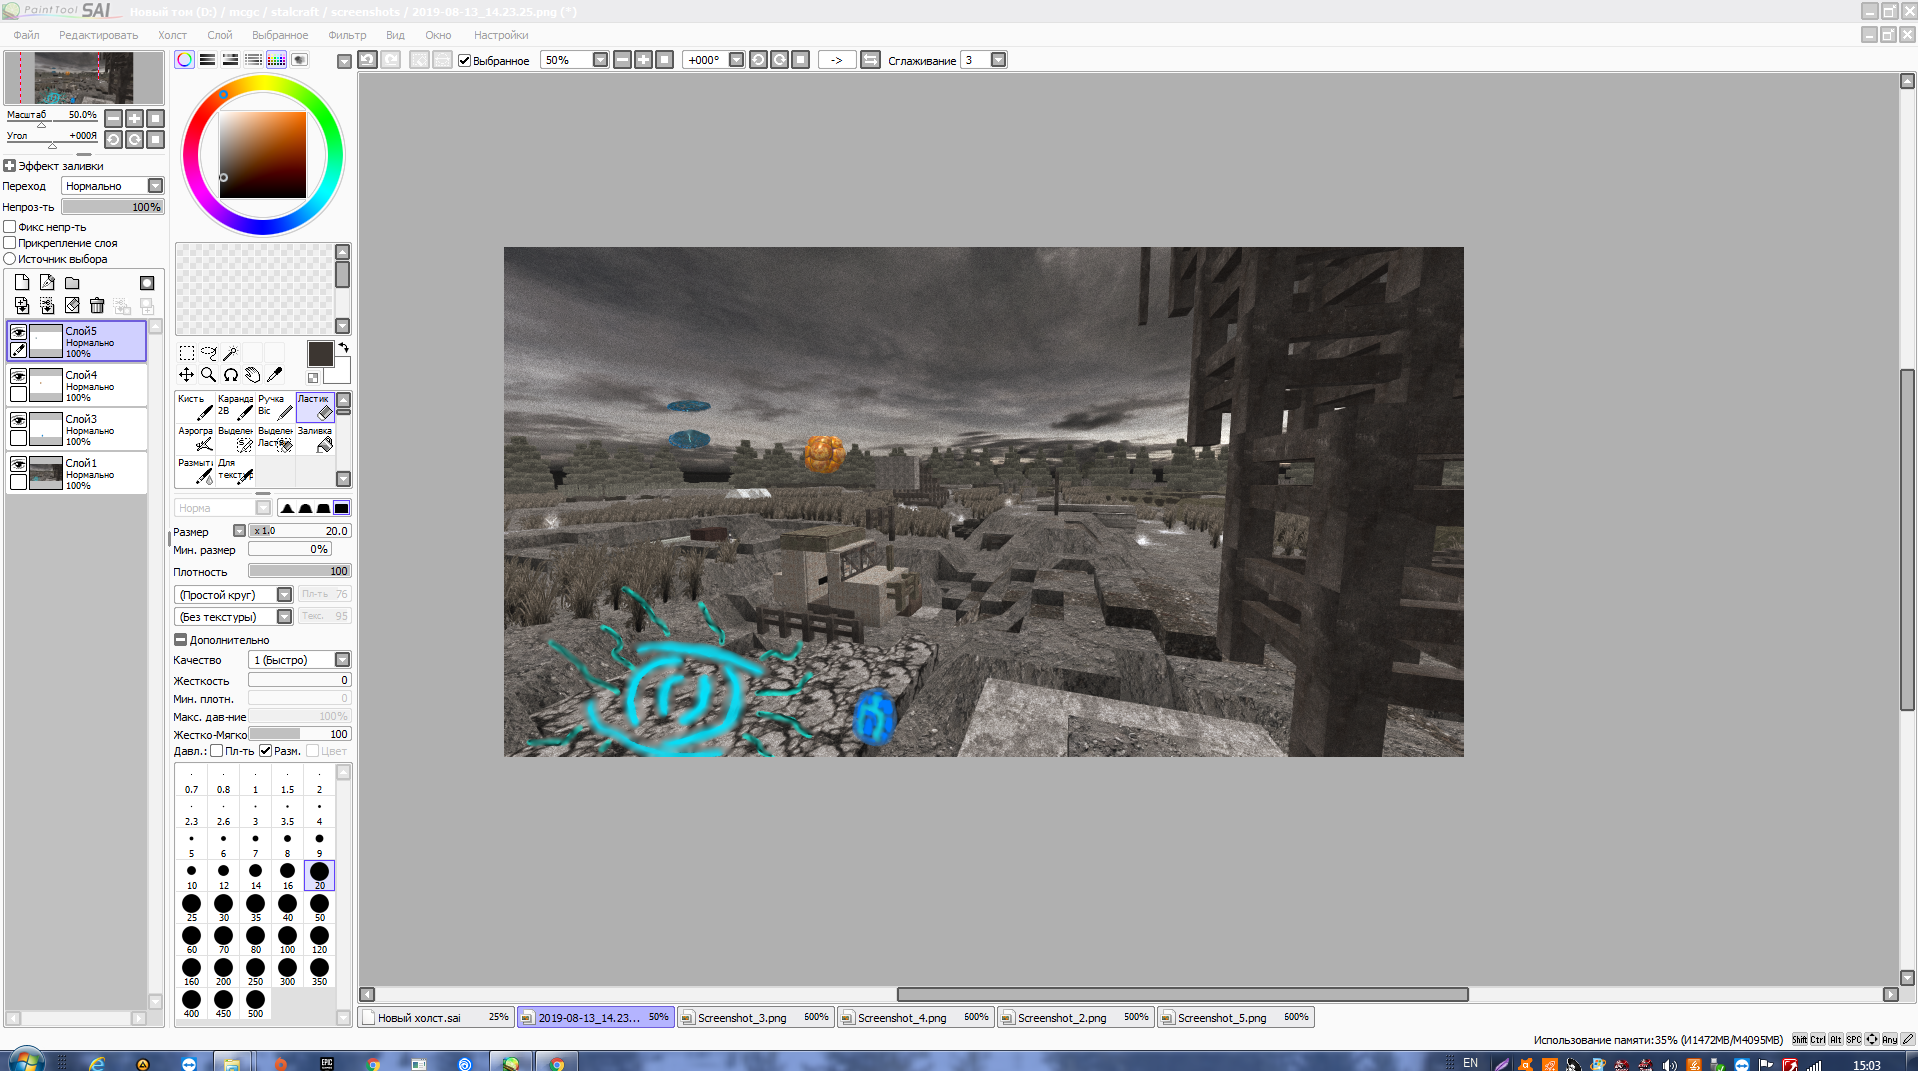Viewport: 1918px width, 1071px height.
Task: Pick brush size 50 preset
Action: coord(320,907)
